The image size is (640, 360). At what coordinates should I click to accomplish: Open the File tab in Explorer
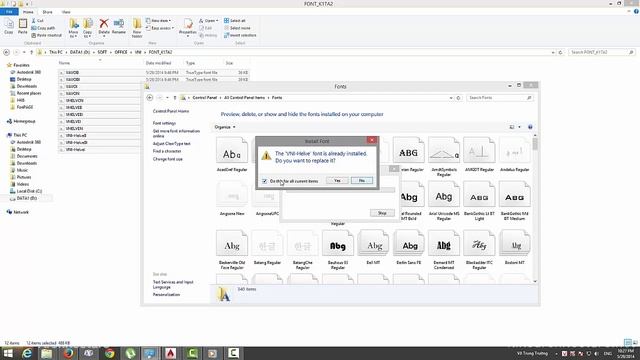[x=9, y=12]
